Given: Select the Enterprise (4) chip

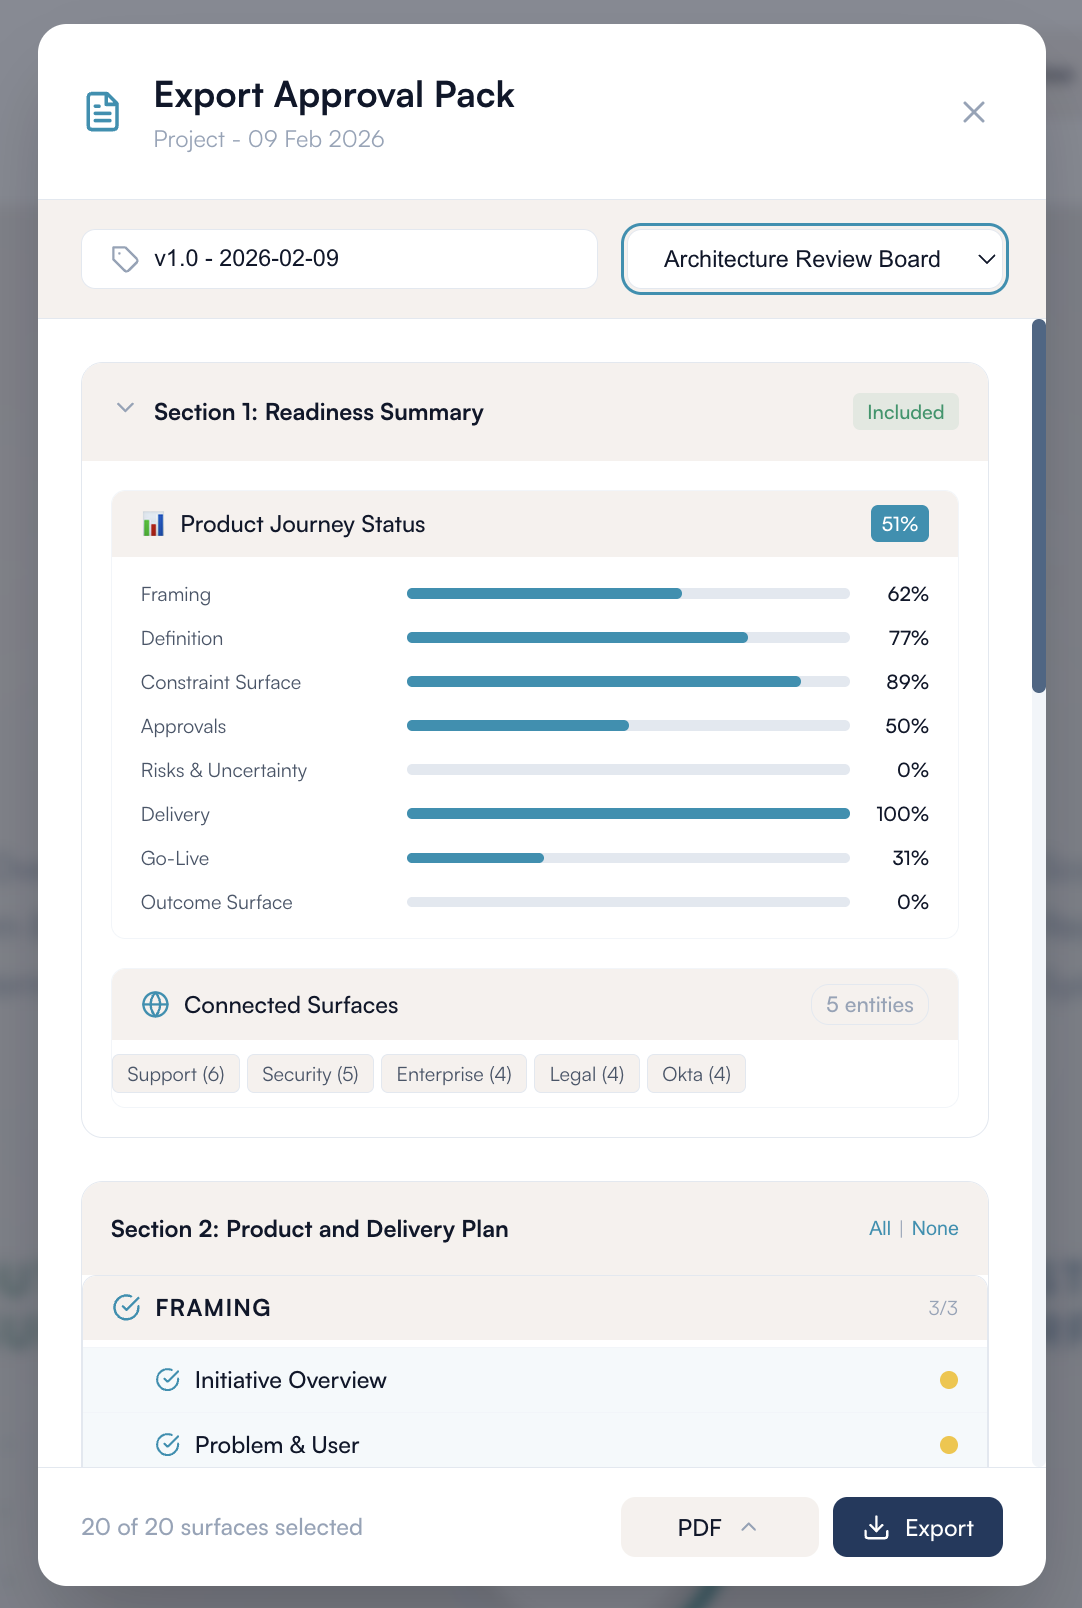Looking at the screenshot, I should [454, 1074].
